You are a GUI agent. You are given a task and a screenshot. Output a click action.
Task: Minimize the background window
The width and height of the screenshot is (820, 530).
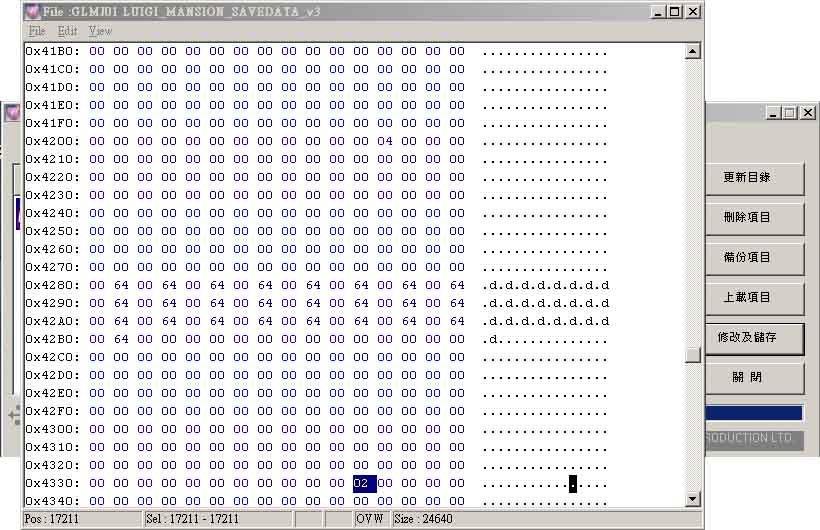773,112
